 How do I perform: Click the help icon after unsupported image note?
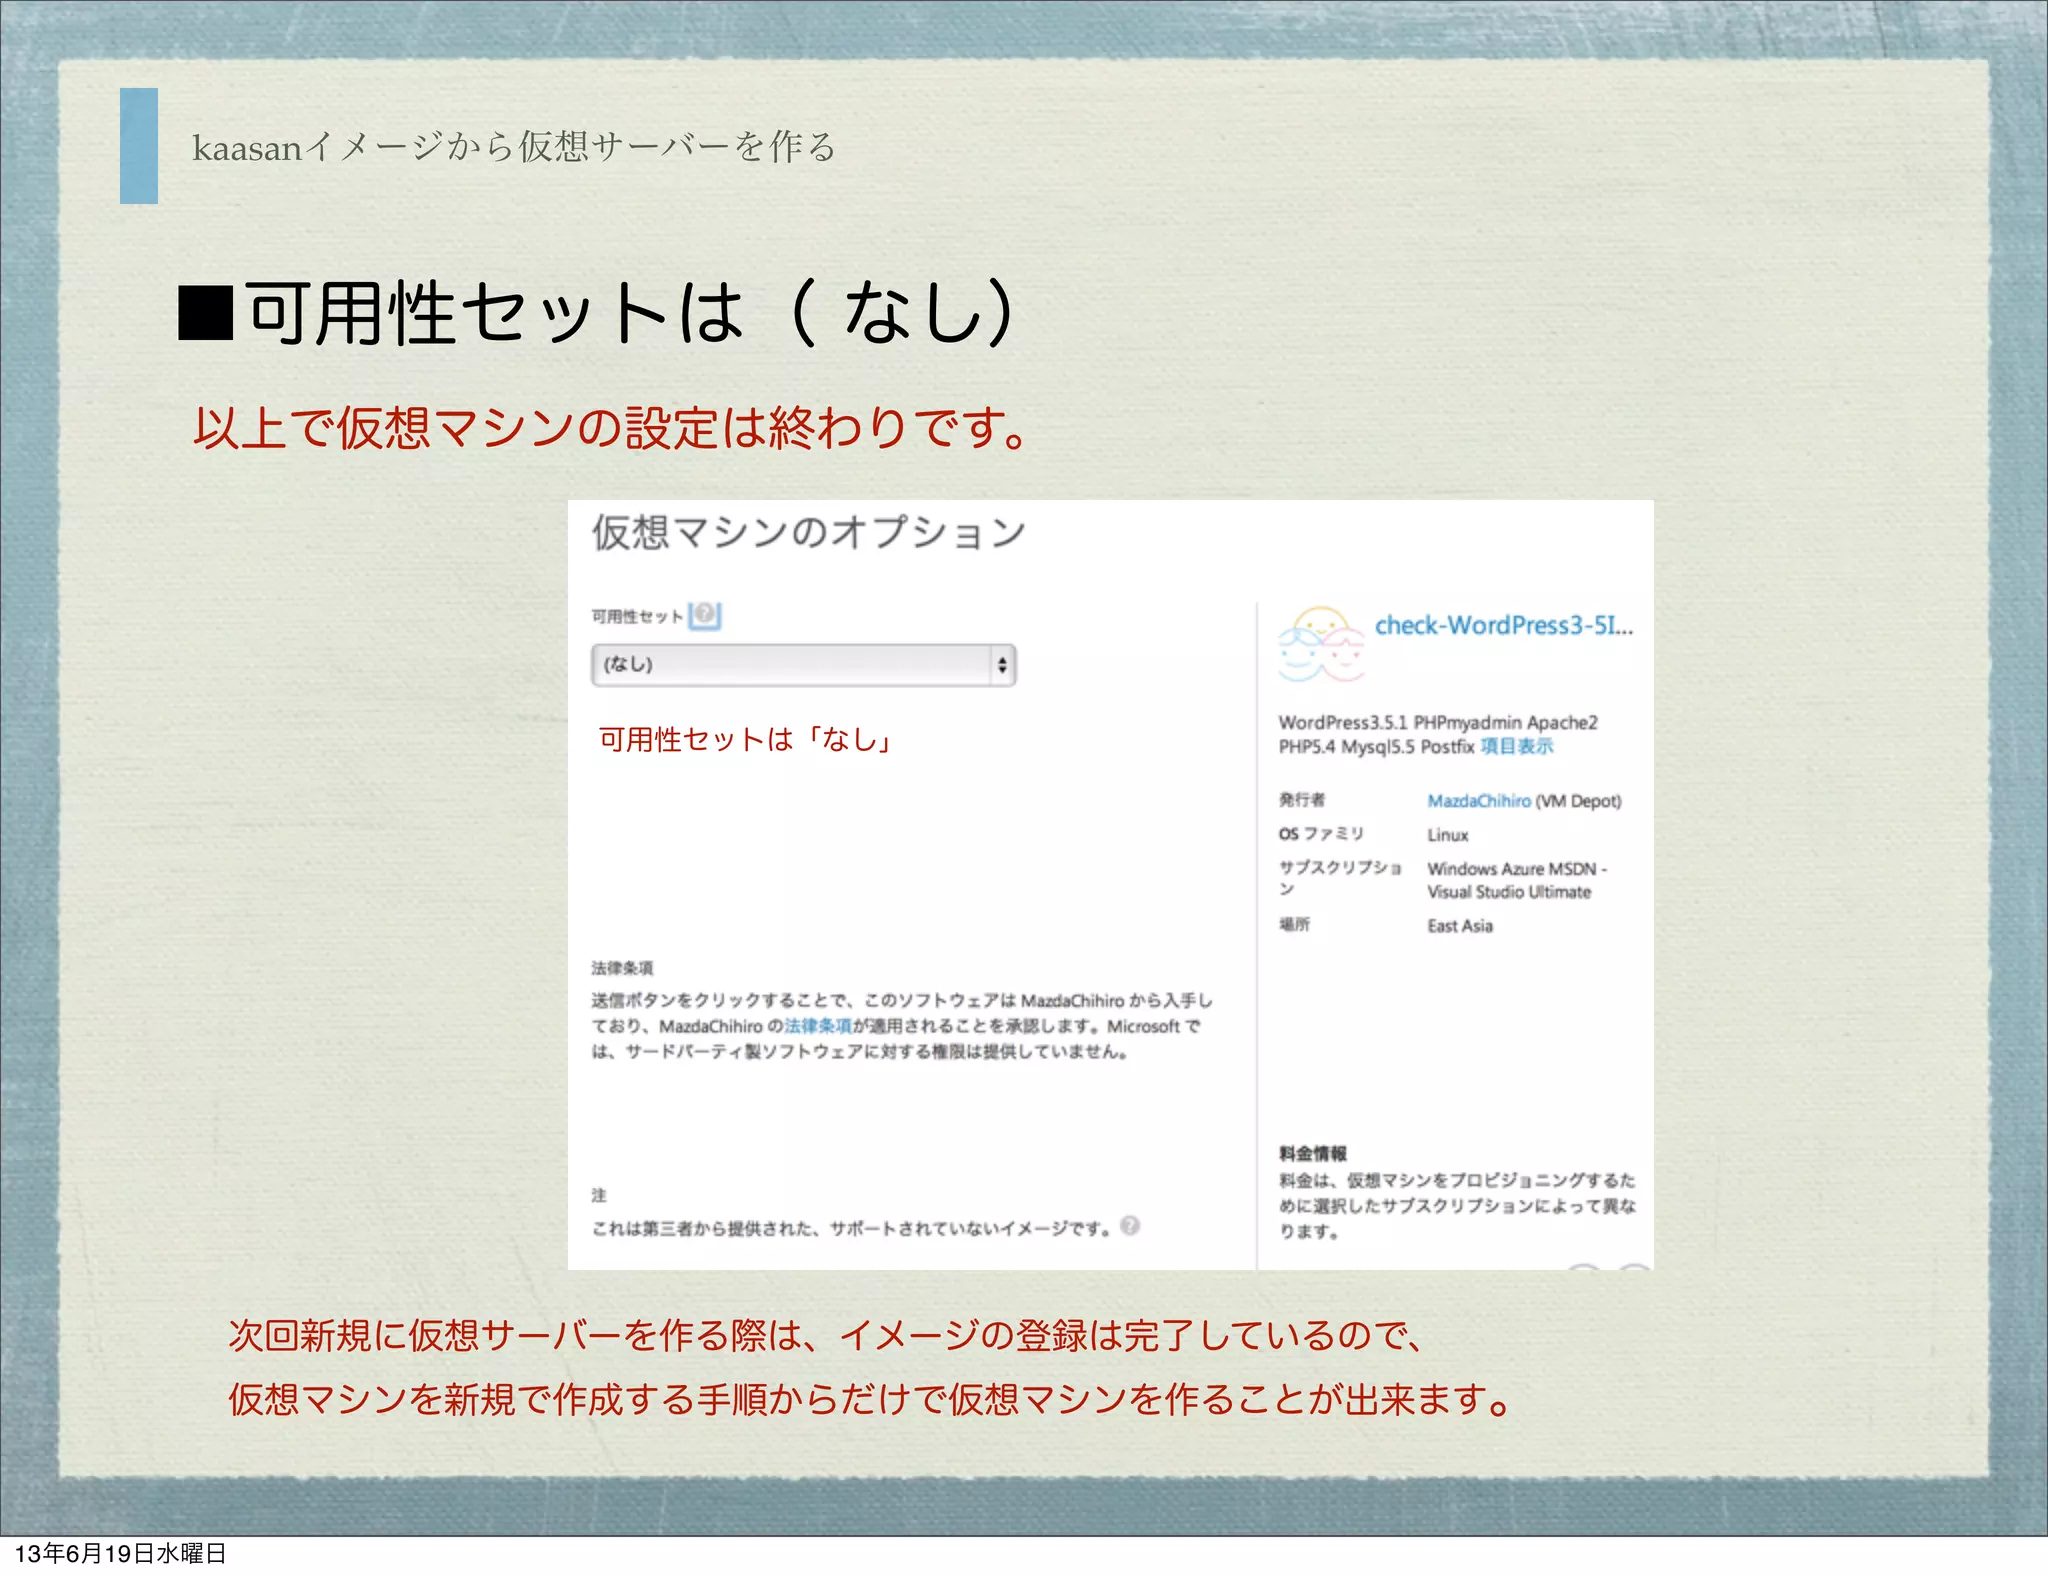click(x=1130, y=1226)
